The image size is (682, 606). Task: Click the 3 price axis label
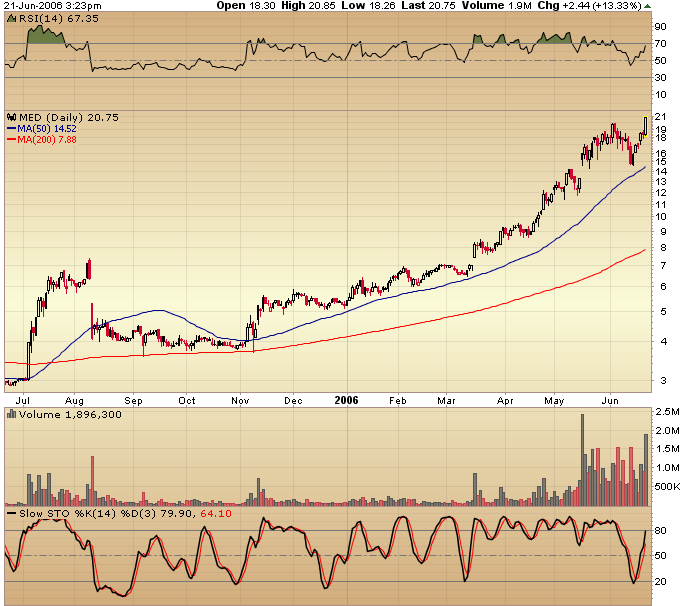pos(663,380)
